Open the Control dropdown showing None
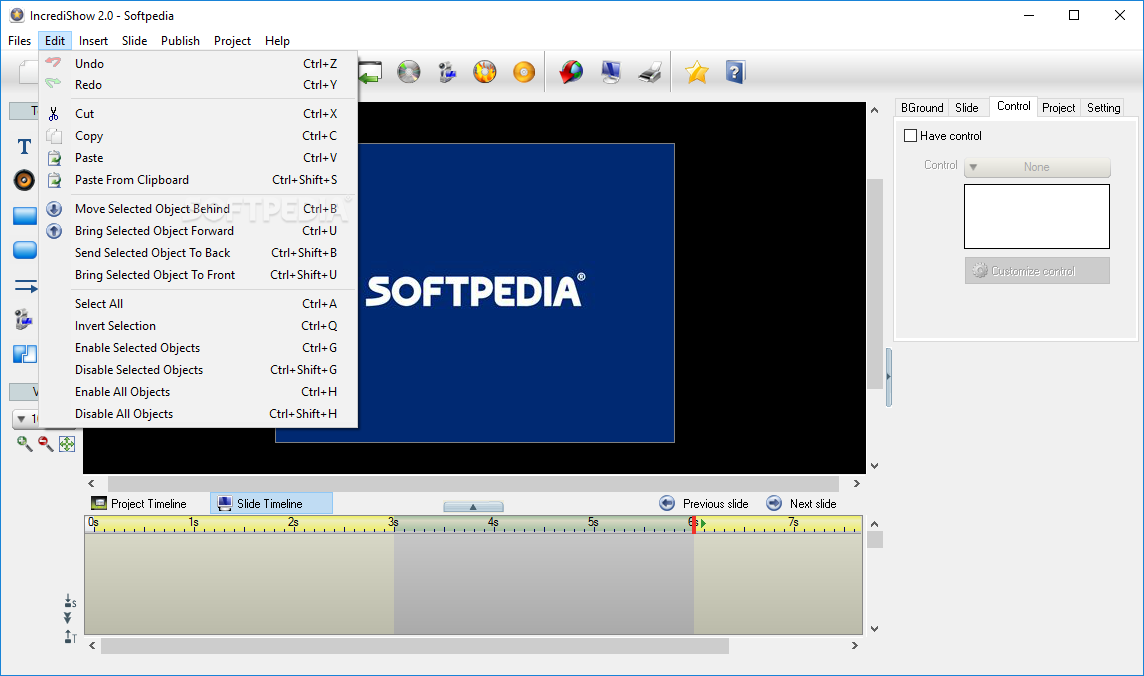Image resolution: width=1144 pixels, height=676 pixels. [1037, 167]
